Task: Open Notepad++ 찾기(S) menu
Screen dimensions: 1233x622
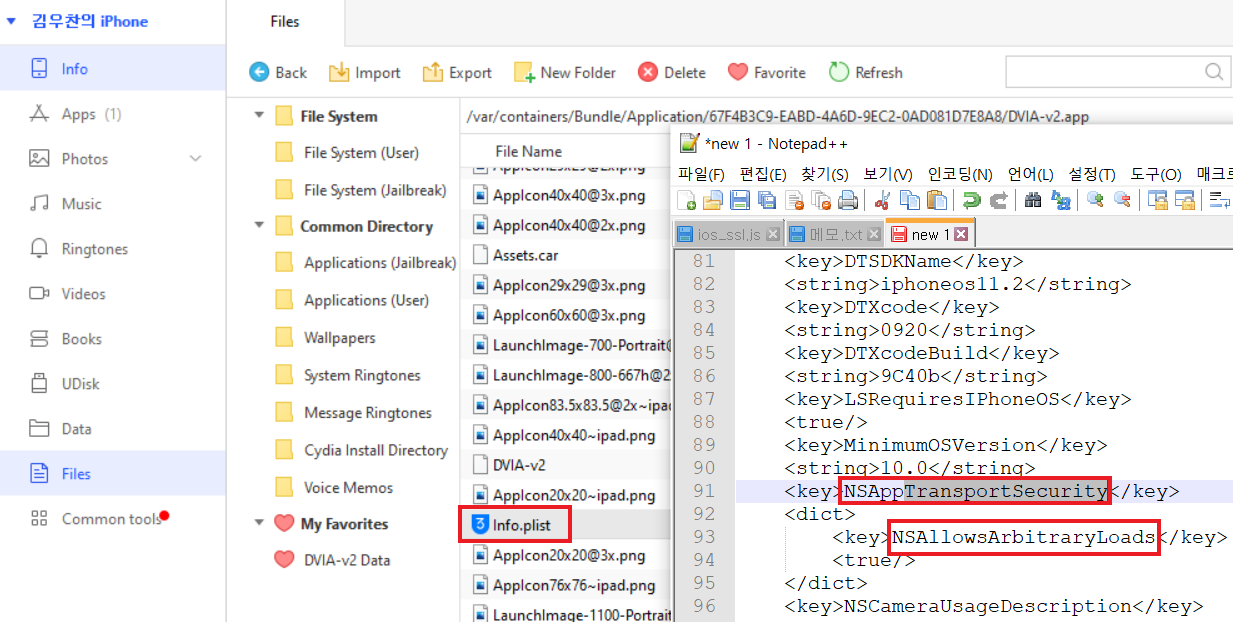Action: pos(825,173)
